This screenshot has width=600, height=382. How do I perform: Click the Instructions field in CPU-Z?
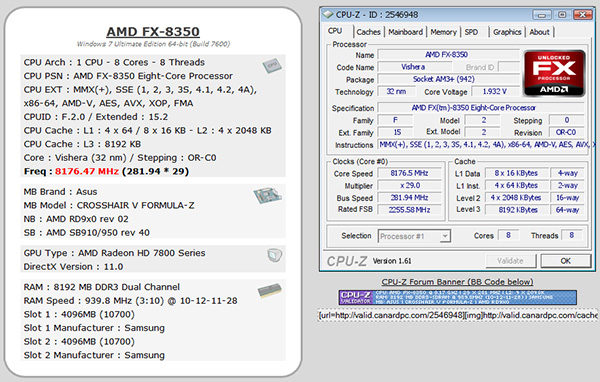[x=487, y=145]
